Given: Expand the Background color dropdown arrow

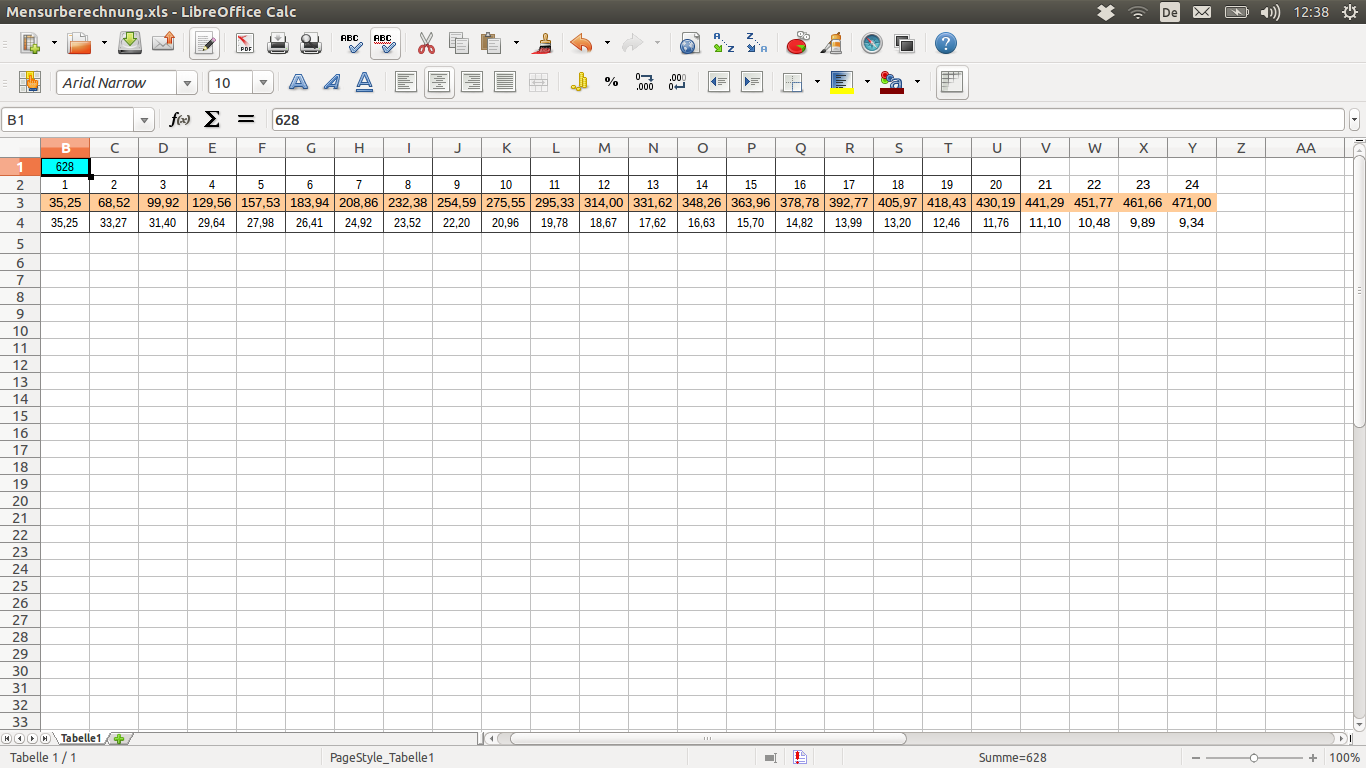Looking at the screenshot, I should pyautogui.click(x=867, y=82).
